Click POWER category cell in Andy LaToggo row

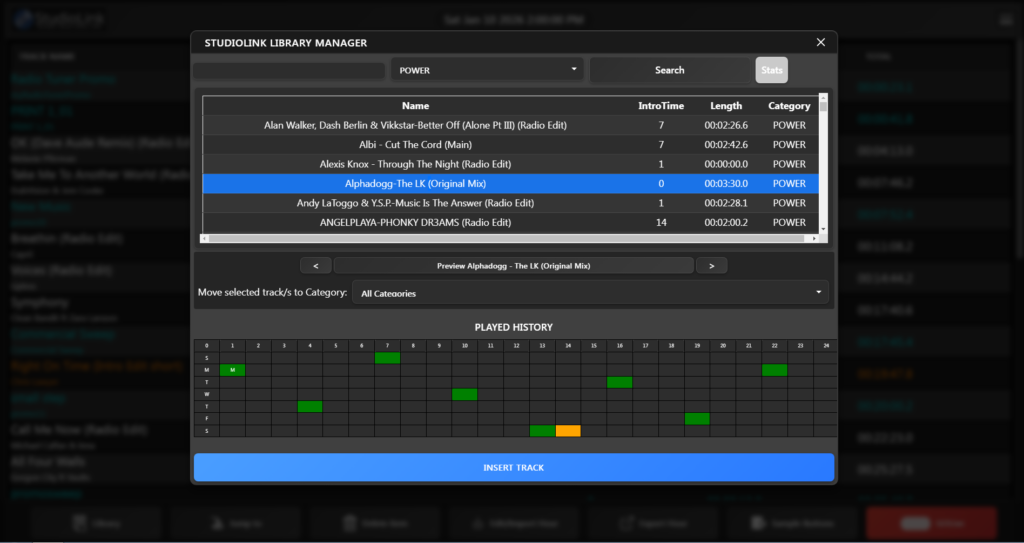coord(789,203)
